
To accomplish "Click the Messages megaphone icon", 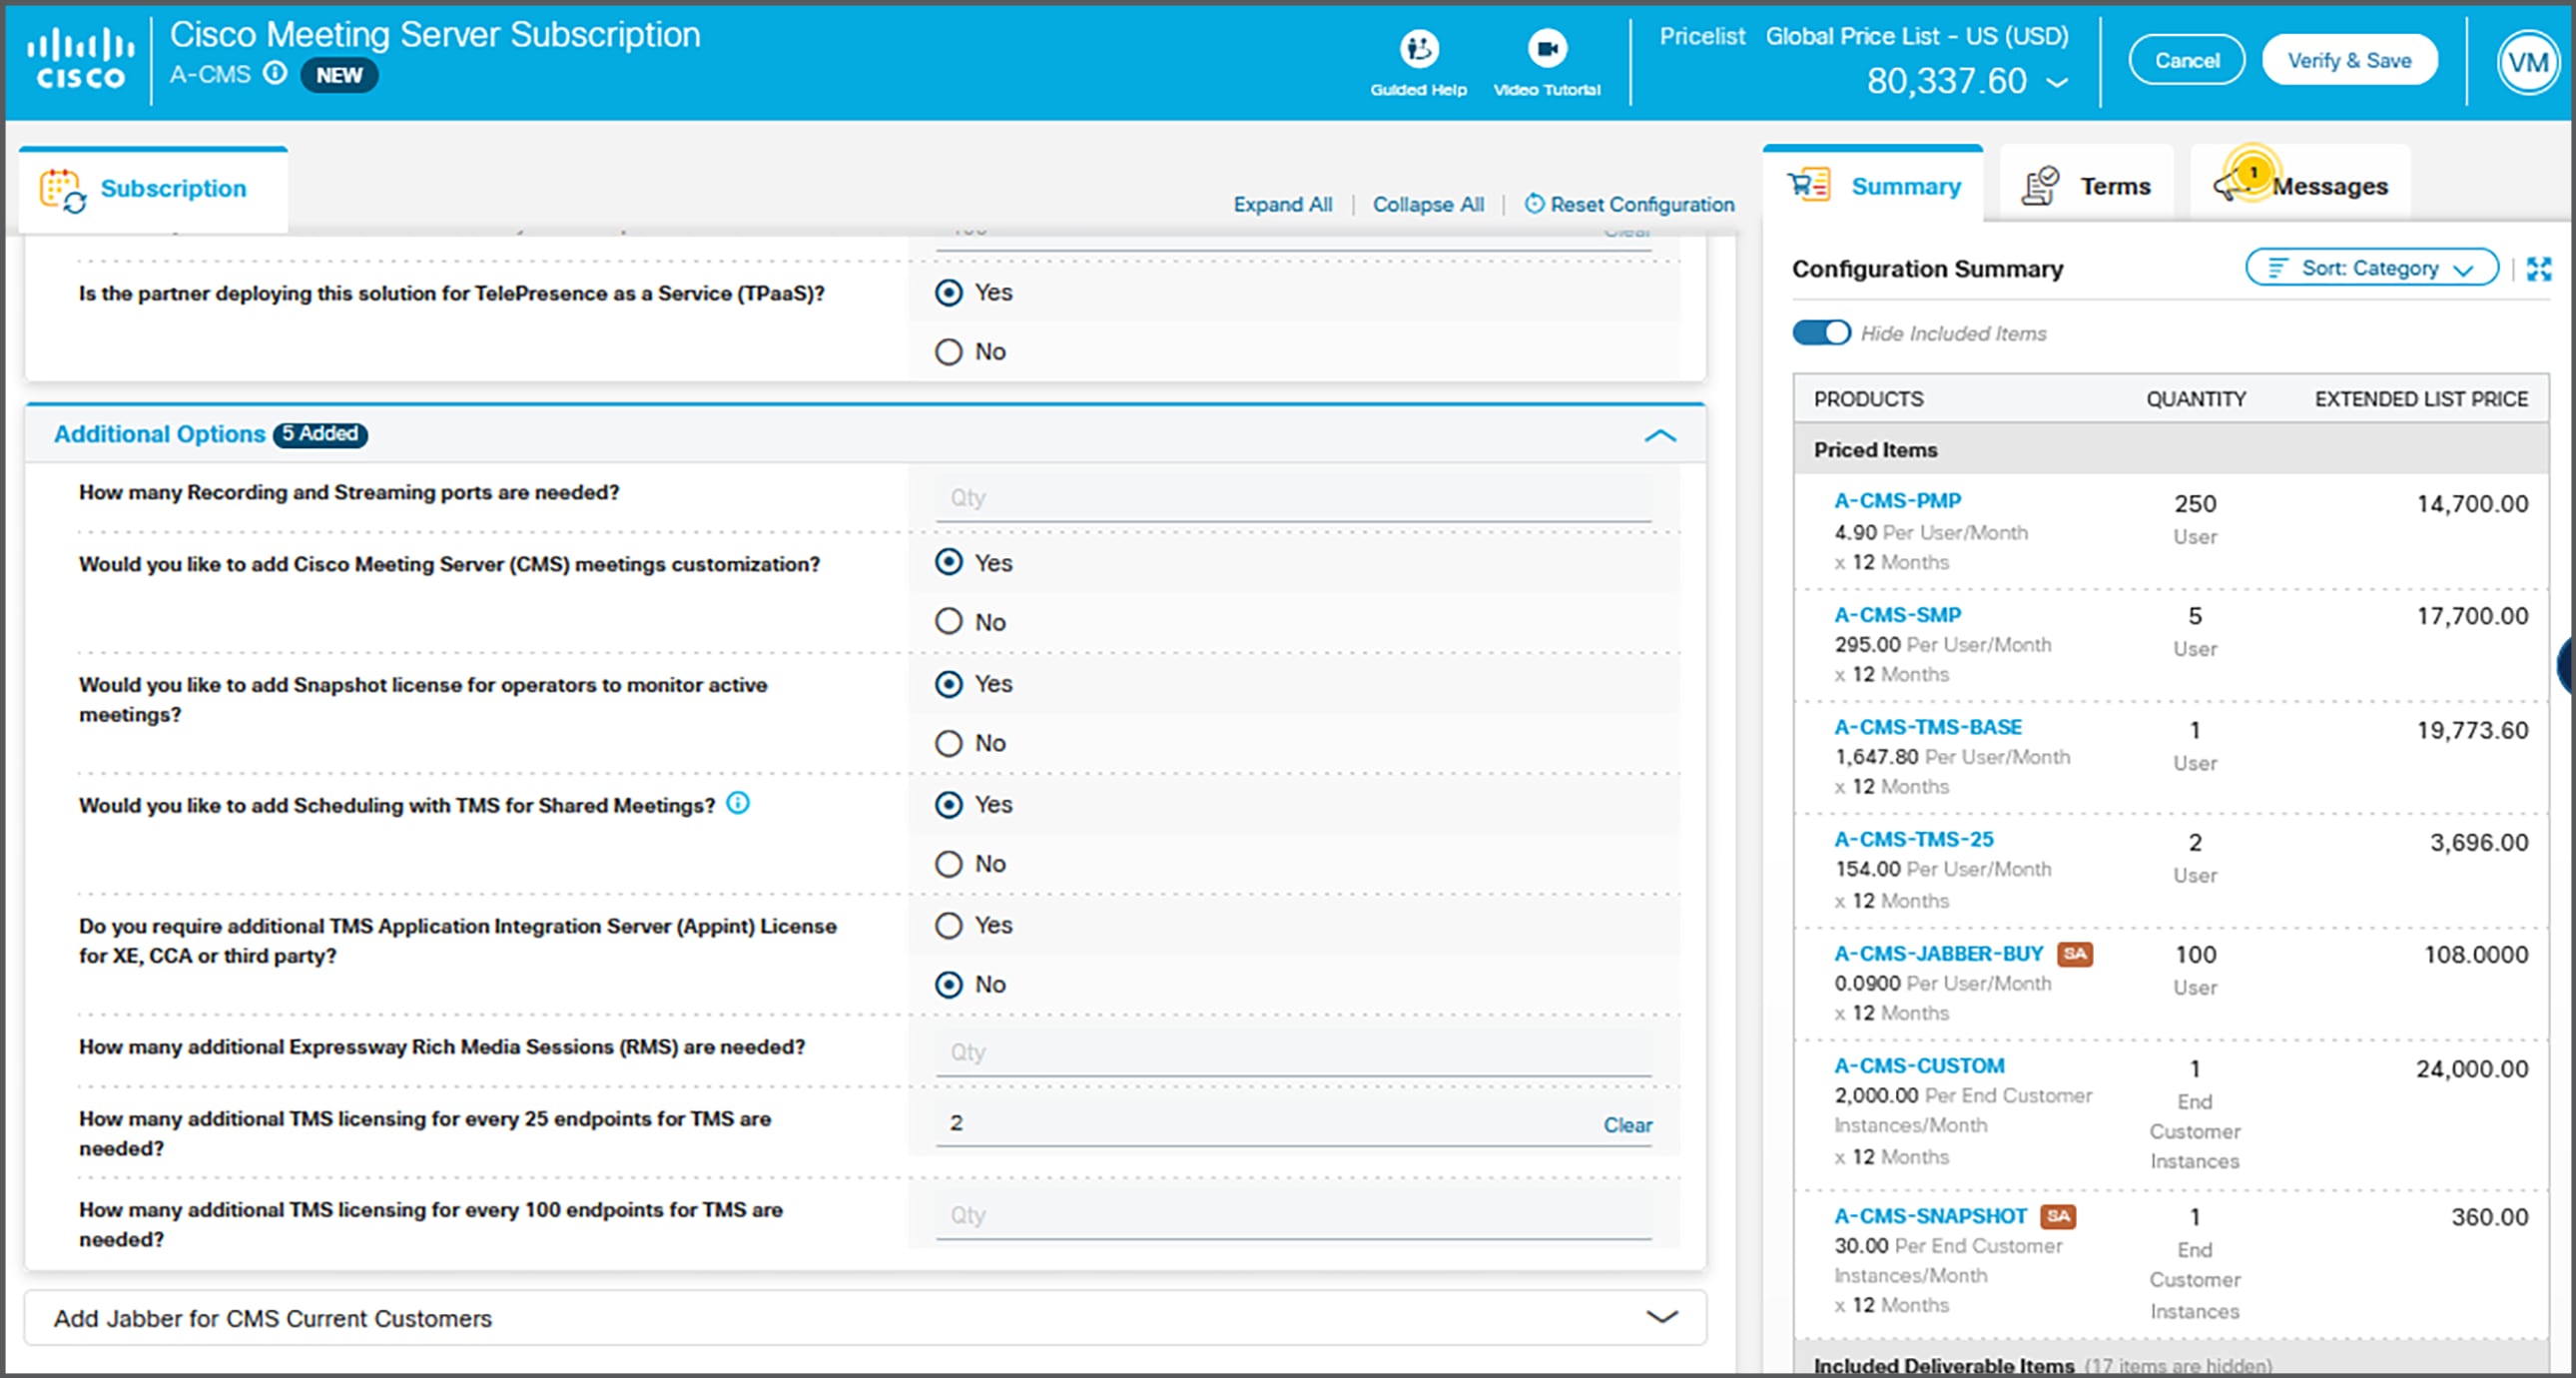I will [x=2233, y=184].
